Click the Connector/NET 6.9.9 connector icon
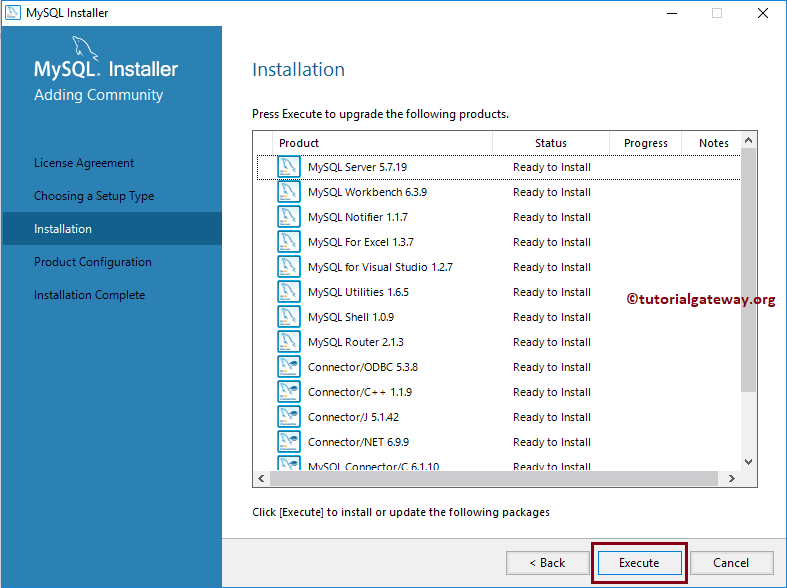 click(x=289, y=442)
